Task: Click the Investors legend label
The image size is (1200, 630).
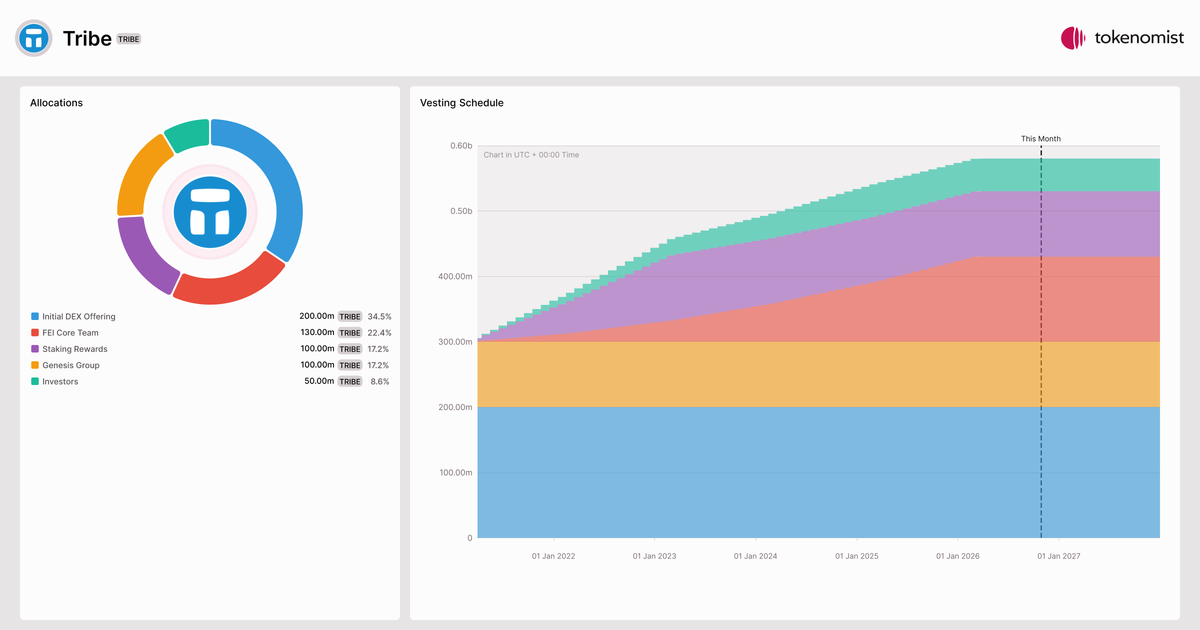Action: [60, 381]
